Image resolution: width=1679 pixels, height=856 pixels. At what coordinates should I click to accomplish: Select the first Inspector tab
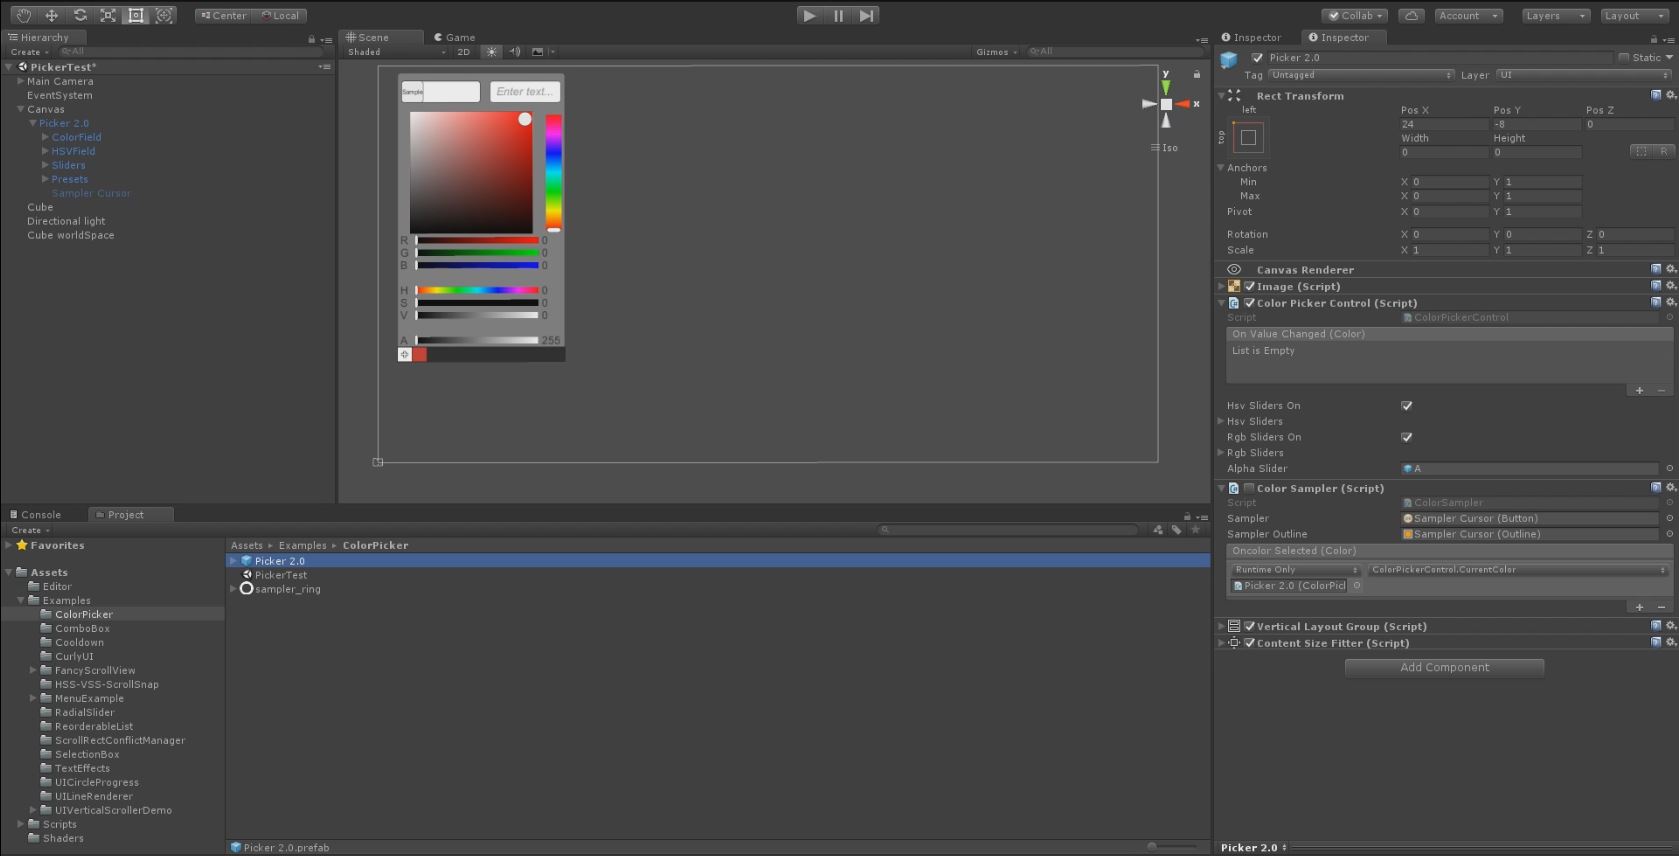pos(1251,37)
